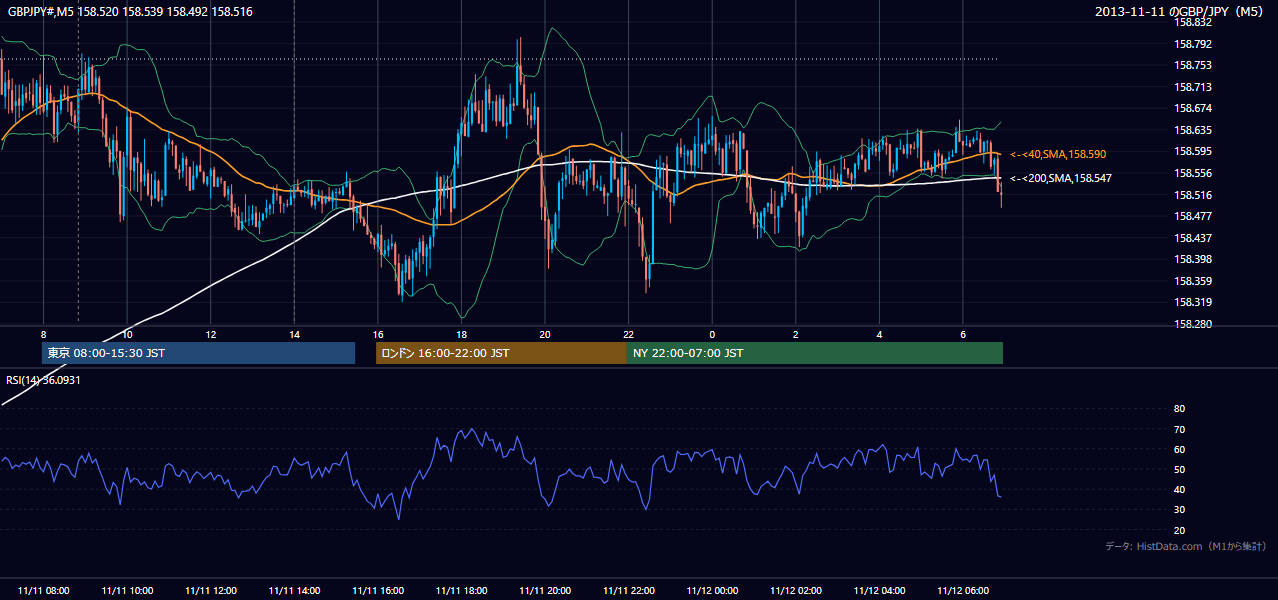Viewport: 1278px width, 600px height.
Task: Click hour label 10 under price chart
Action: point(127,334)
